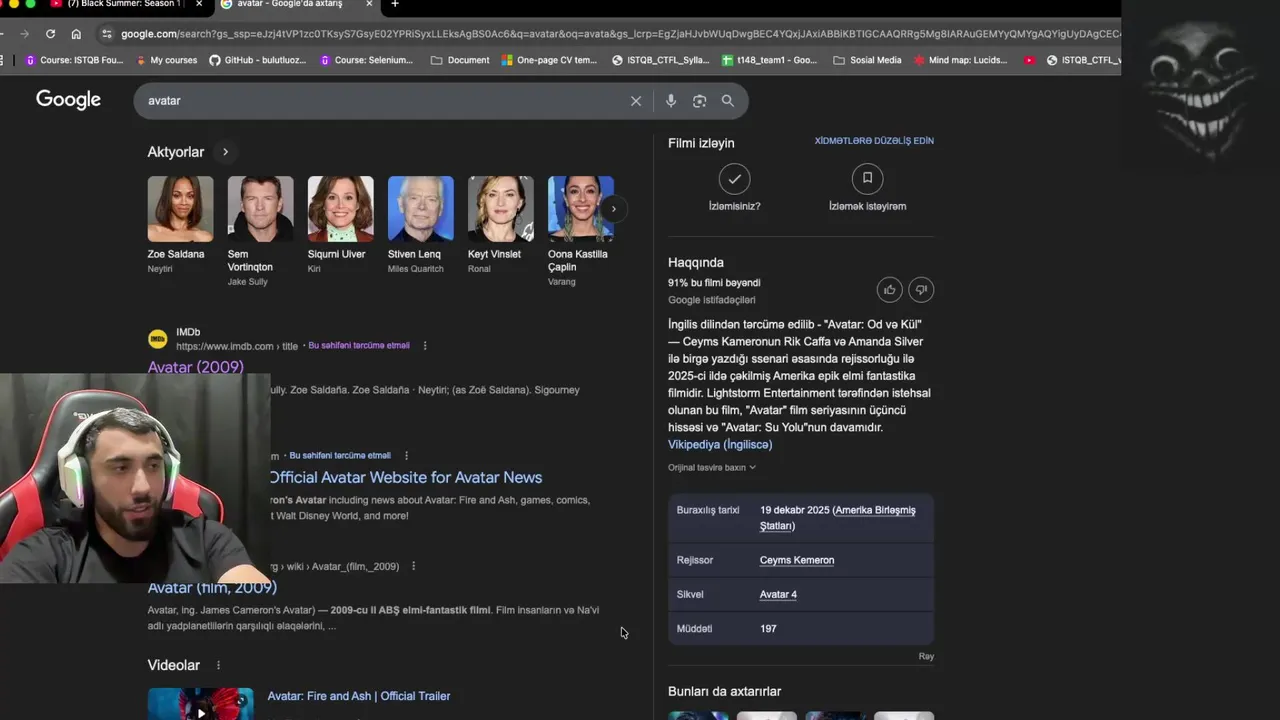The image size is (1280, 720).
Task: Click Keyt Vinslet actor photo
Action: point(500,209)
